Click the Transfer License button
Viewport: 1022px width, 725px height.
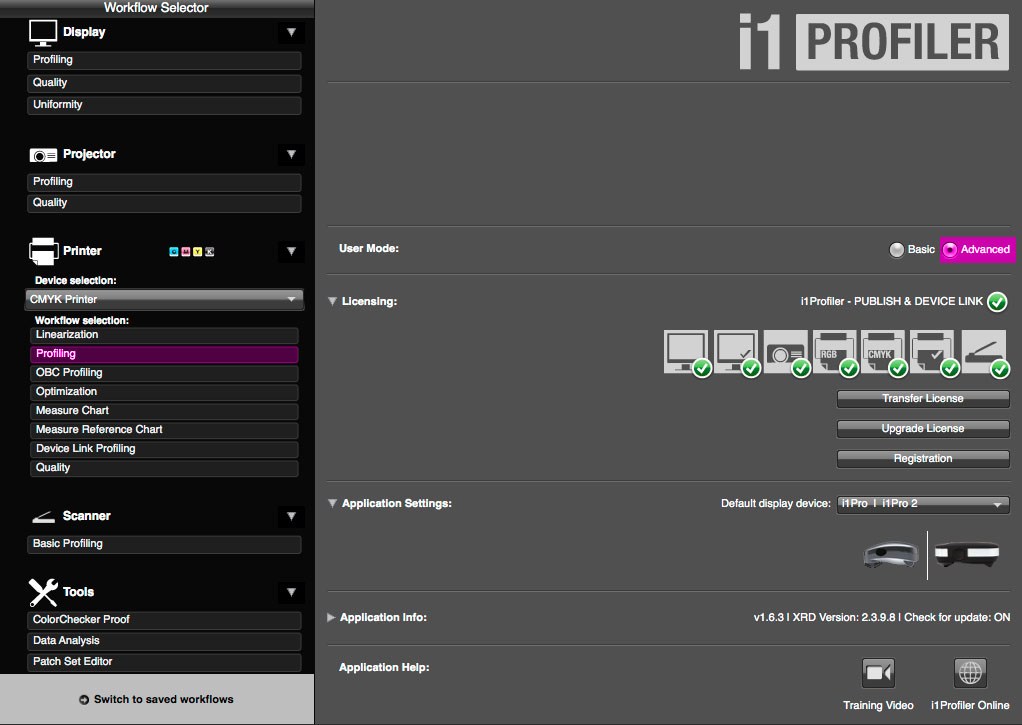pos(922,399)
